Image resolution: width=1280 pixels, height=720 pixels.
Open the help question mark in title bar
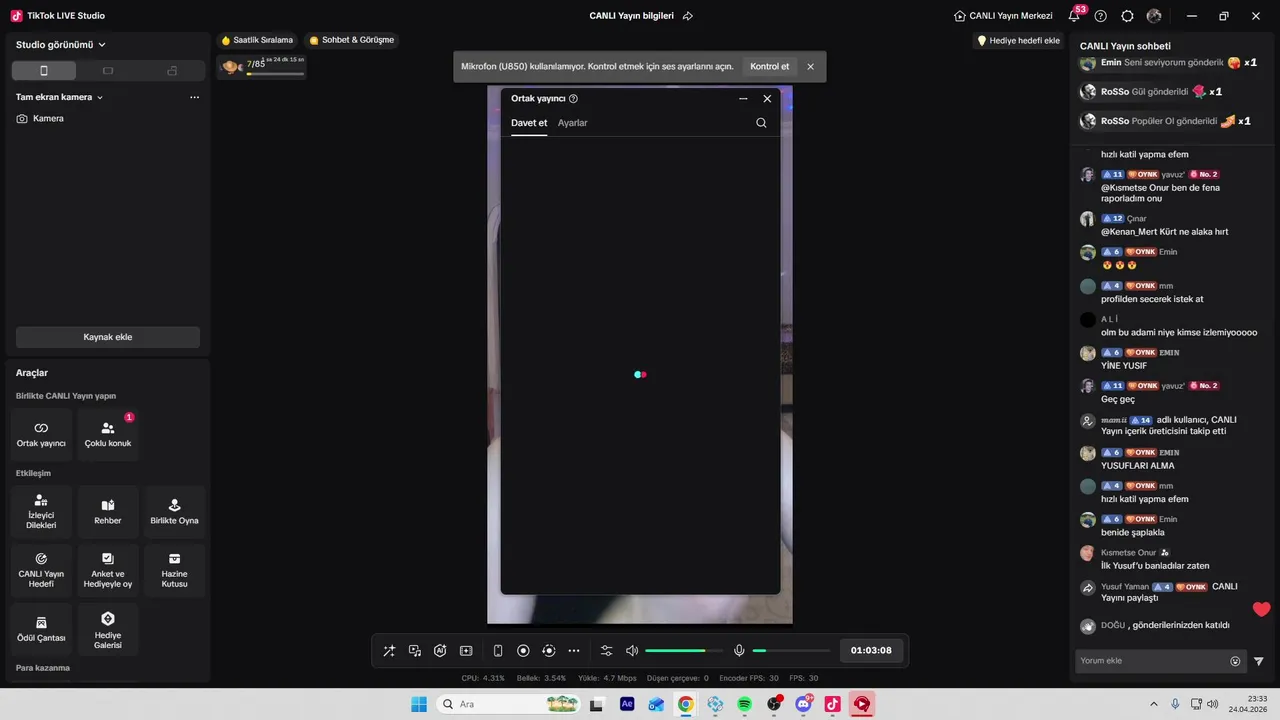[1101, 16]
